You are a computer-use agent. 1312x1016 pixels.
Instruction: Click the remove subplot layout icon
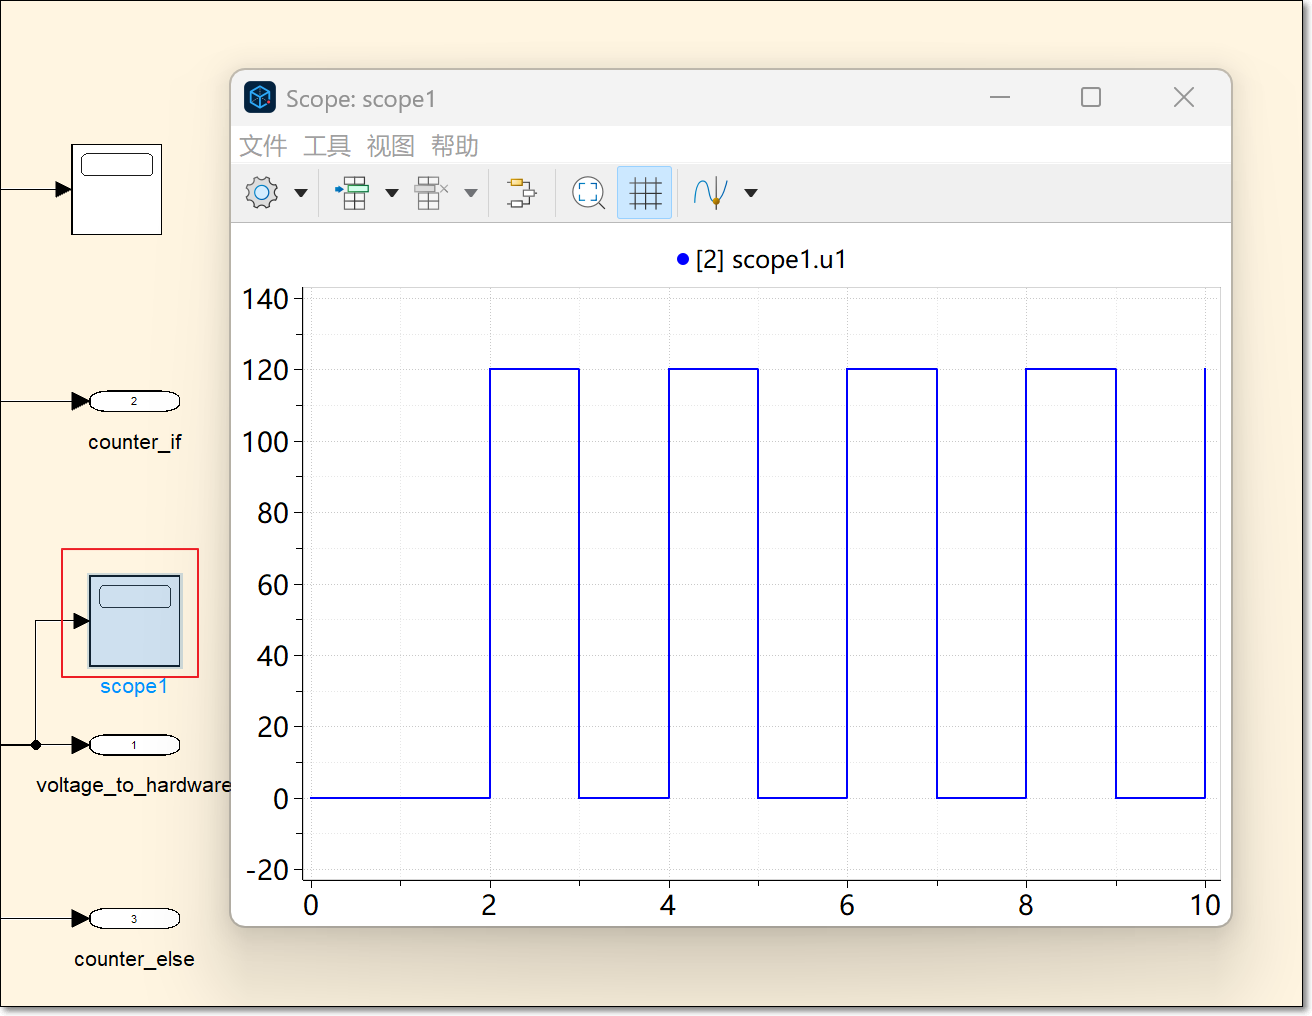click(x=430, y=192)
